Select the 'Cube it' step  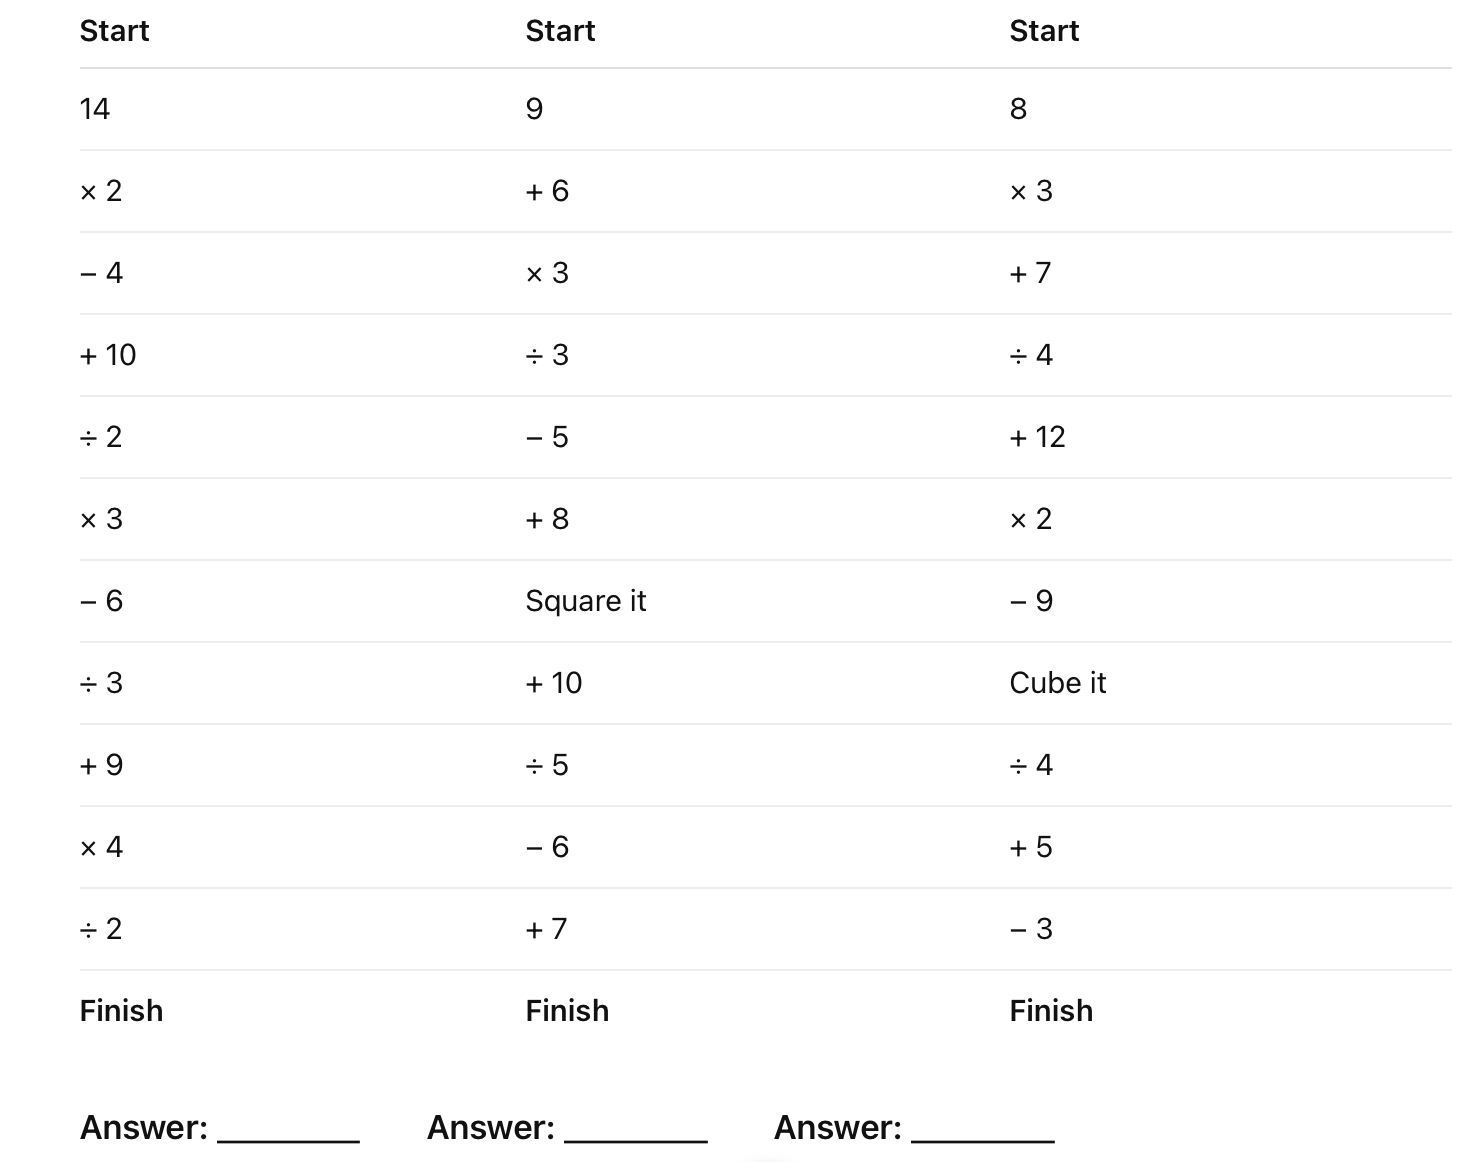point(1057,683)
